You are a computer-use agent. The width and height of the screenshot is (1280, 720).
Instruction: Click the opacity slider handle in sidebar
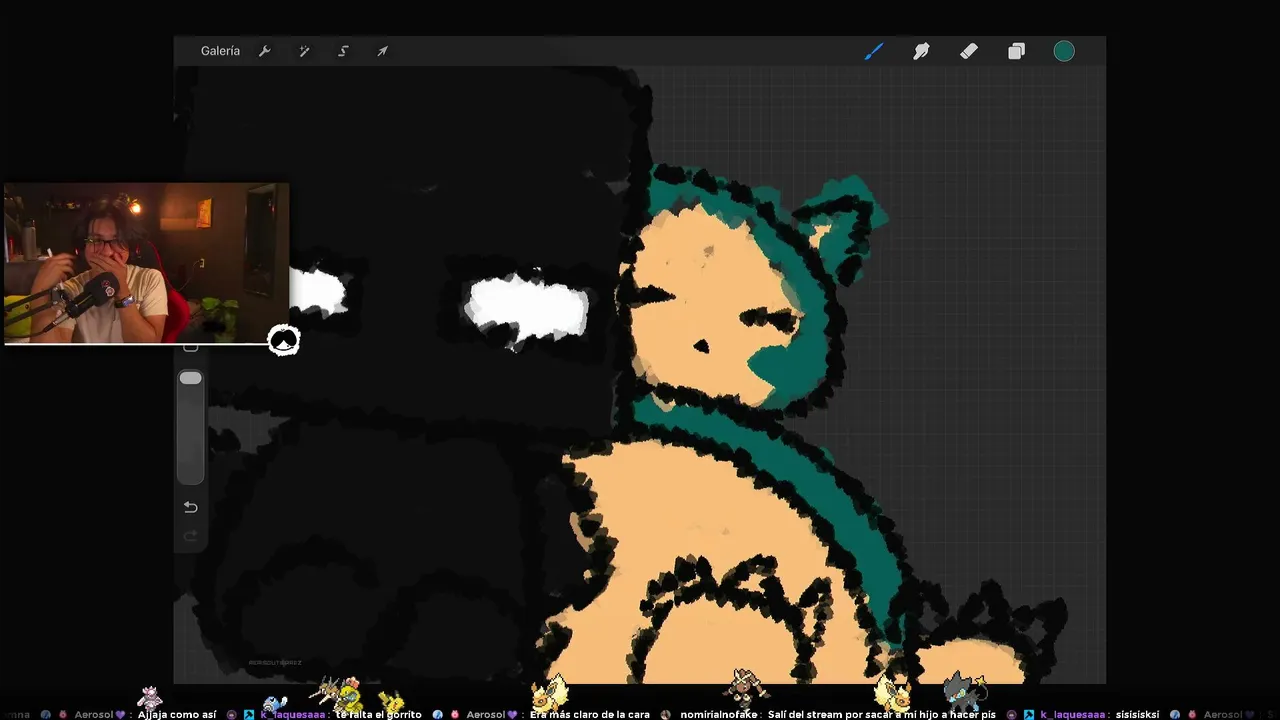point(190,379)
